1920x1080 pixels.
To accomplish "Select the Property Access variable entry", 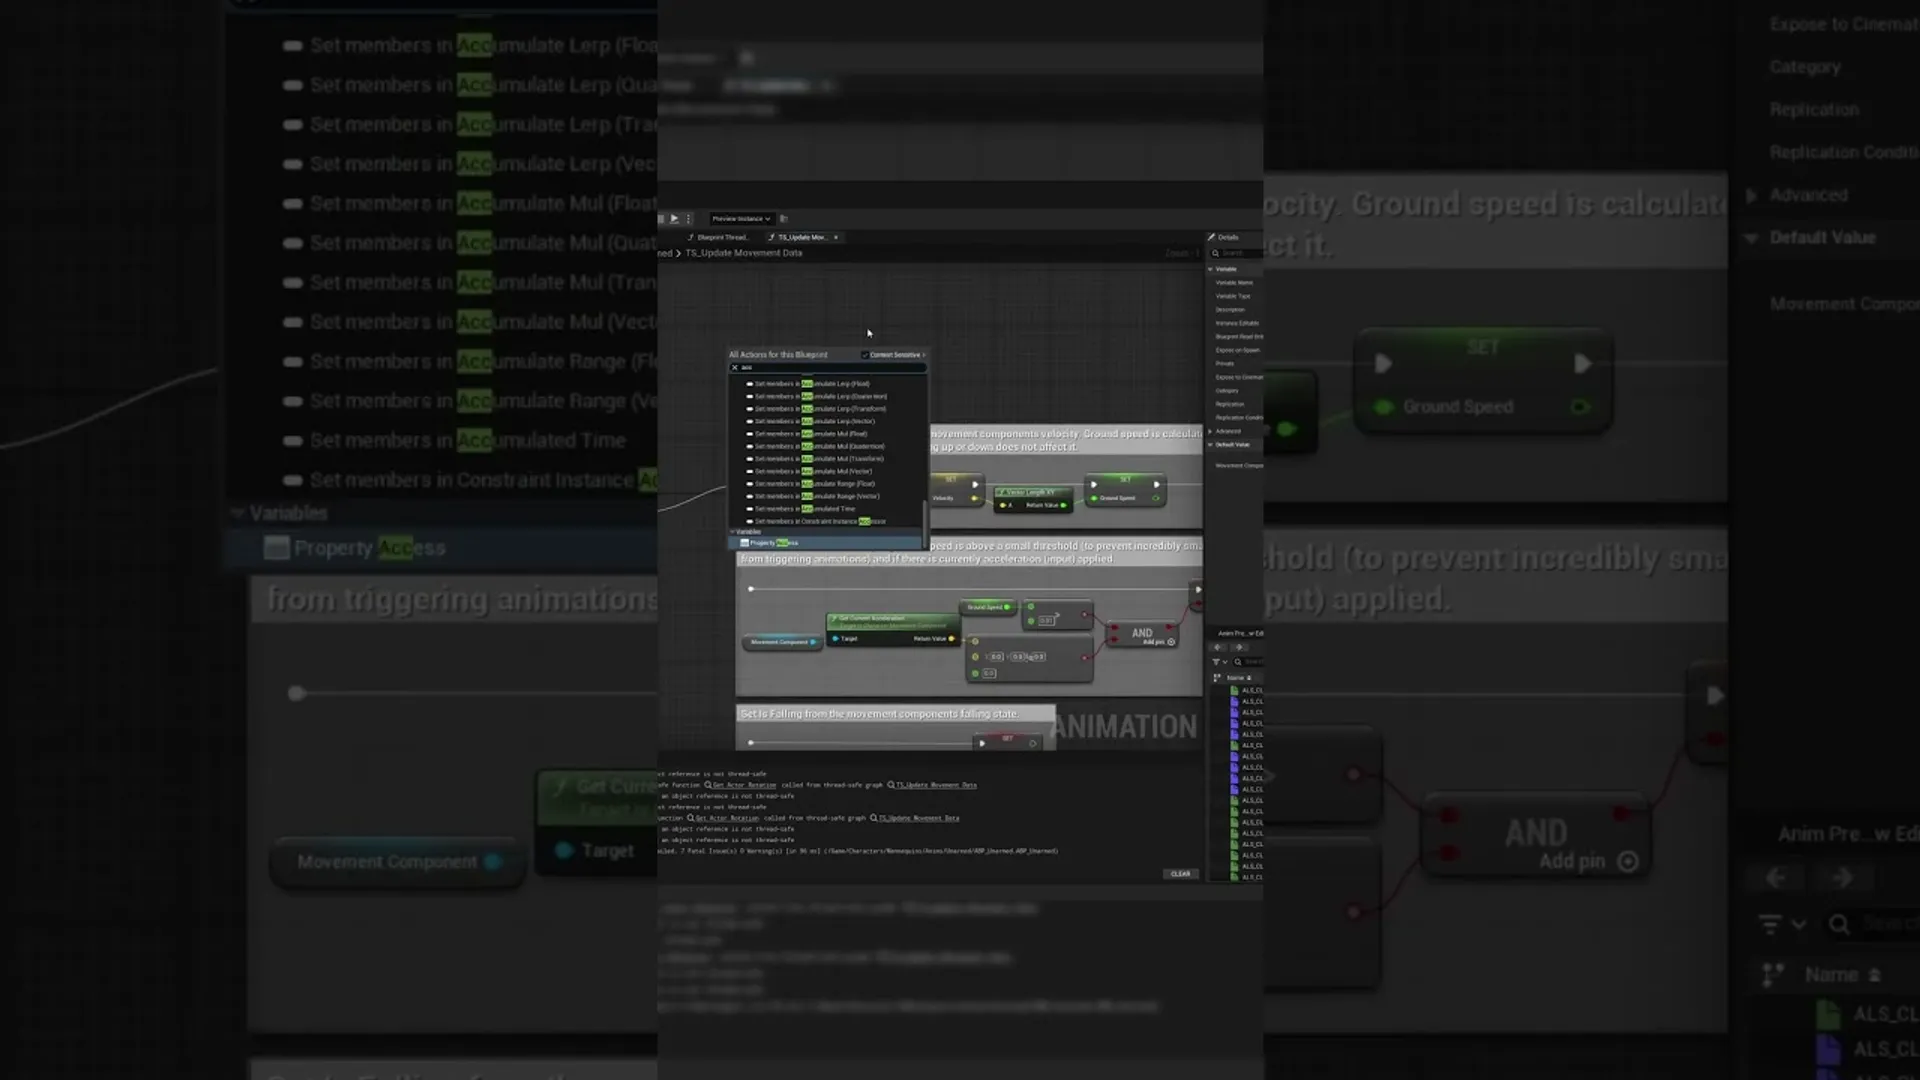I will pyautogui.click(x=775, y=543).
